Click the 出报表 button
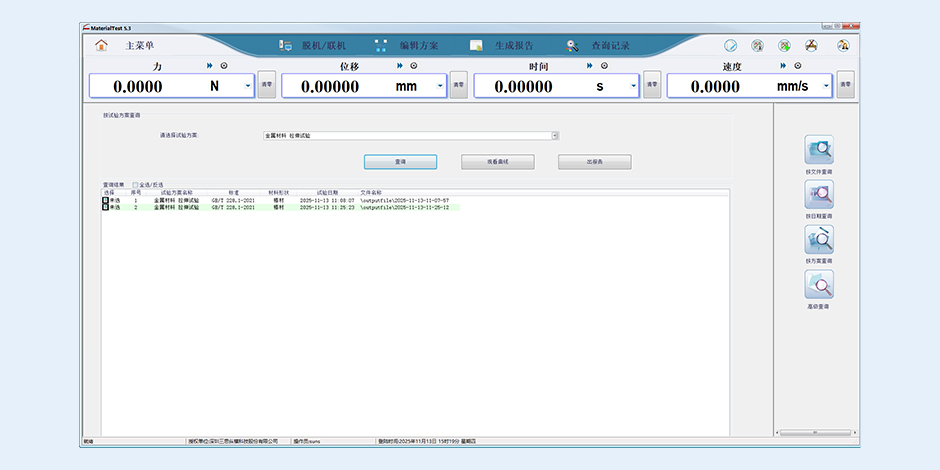The height and width of the screenshot is (470, 940). (x=594, y=161)
